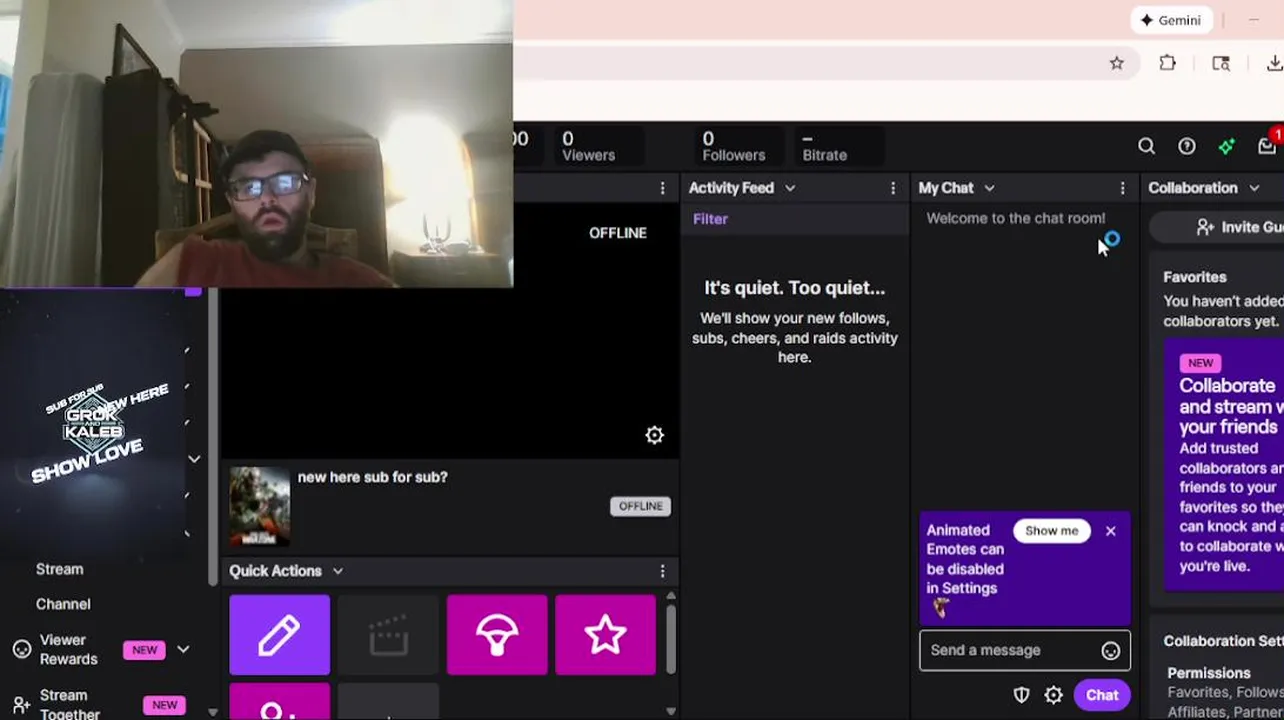Viewport: 1284px width, 720px height.
Task: Expand My Chat dropdown
Action: tap(989, 188)
